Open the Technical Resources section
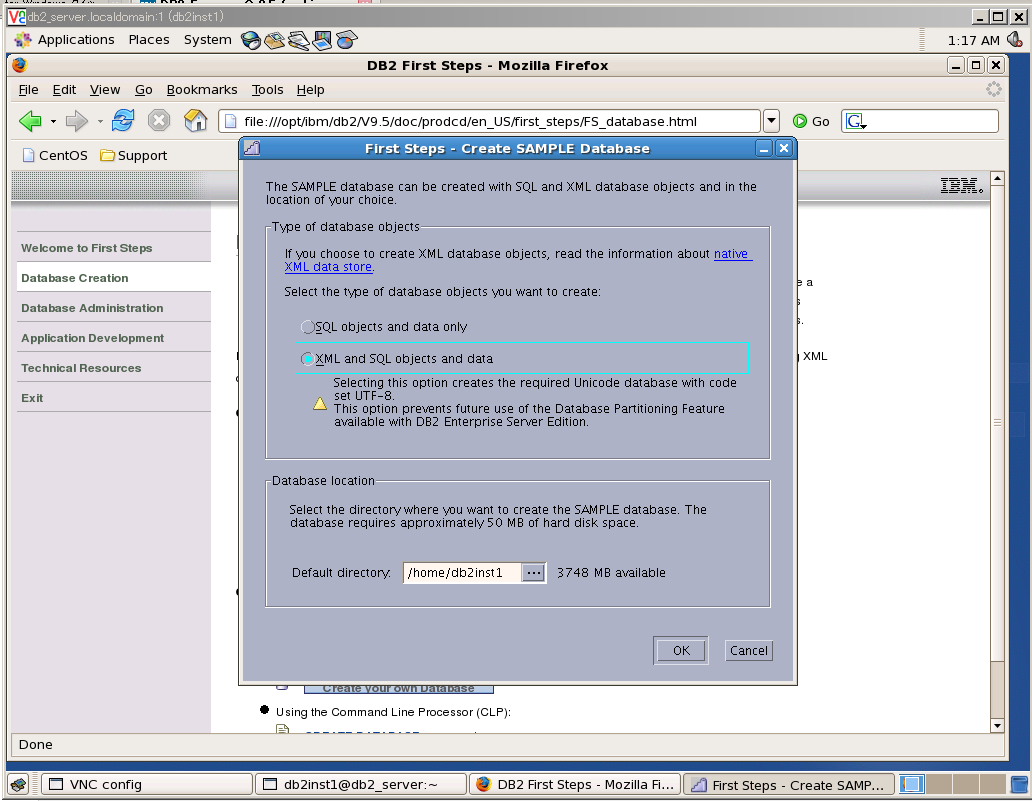The width and height of the screenshot is (1032, 801). [x=81, y=368]
